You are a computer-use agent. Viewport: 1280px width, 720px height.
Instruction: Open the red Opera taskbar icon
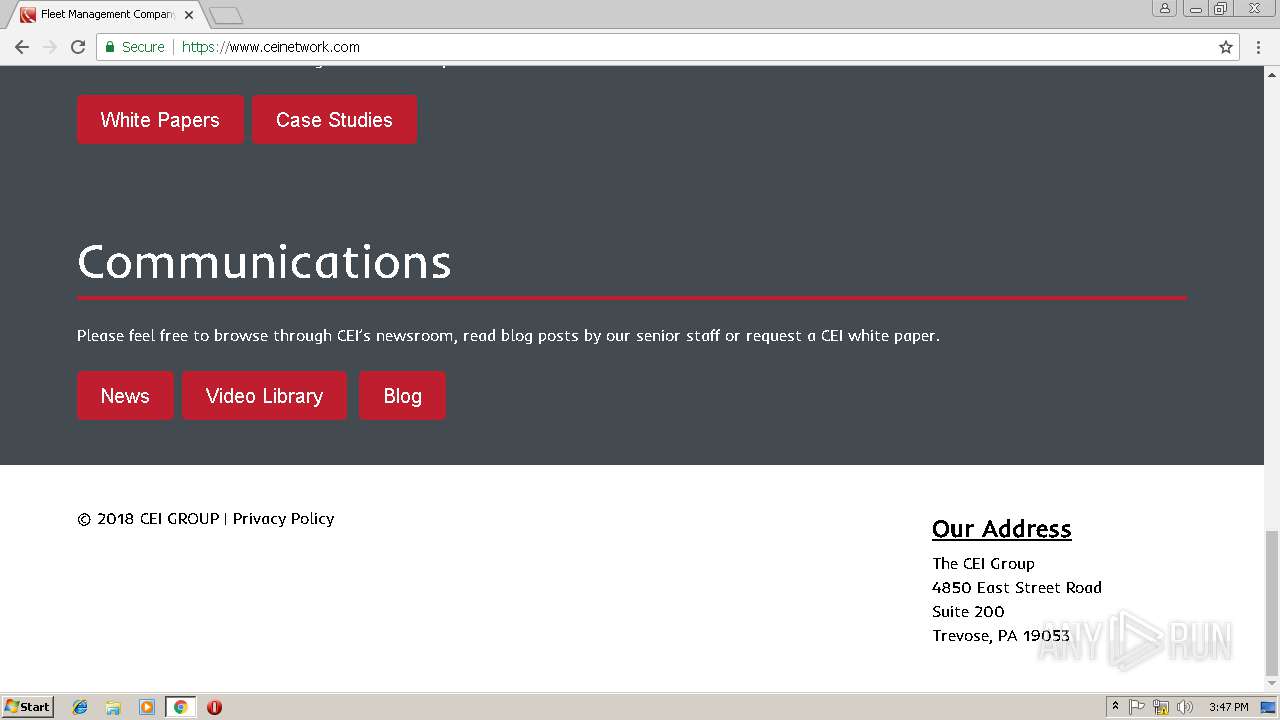[x=214, y=707]
